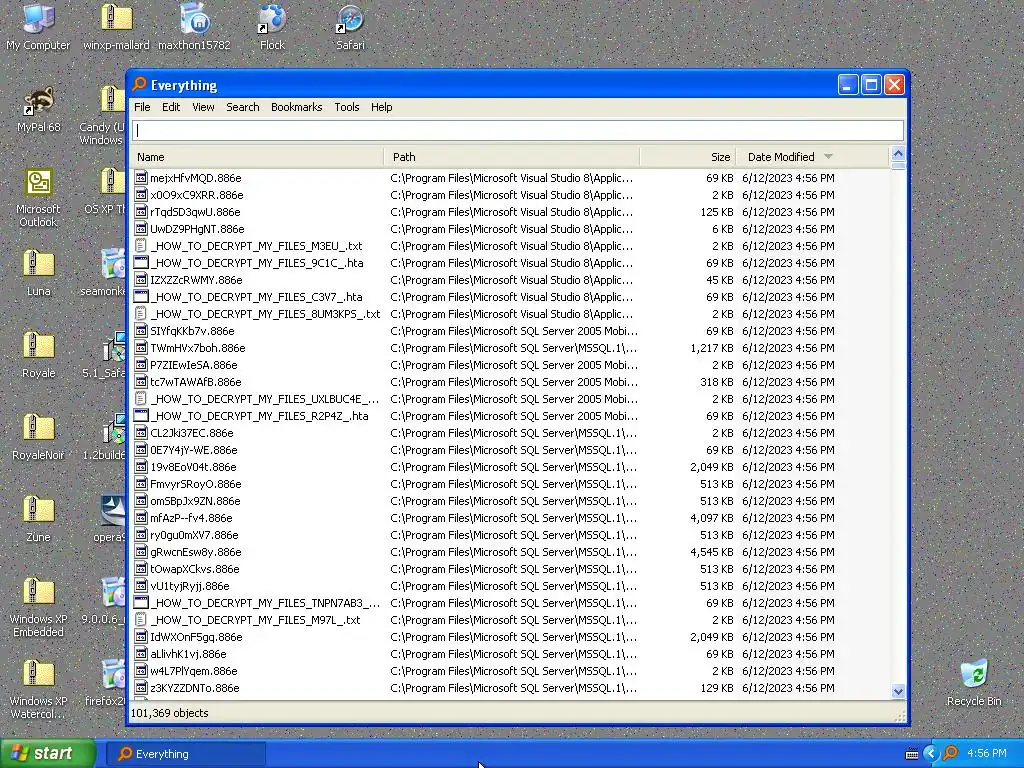Select icon of _HOW_TO_DECRYPT_MY_FILES_M3EU_.txt
Image resolution: width=1024 pixels, height=768 pixels.
click(141, 246)
